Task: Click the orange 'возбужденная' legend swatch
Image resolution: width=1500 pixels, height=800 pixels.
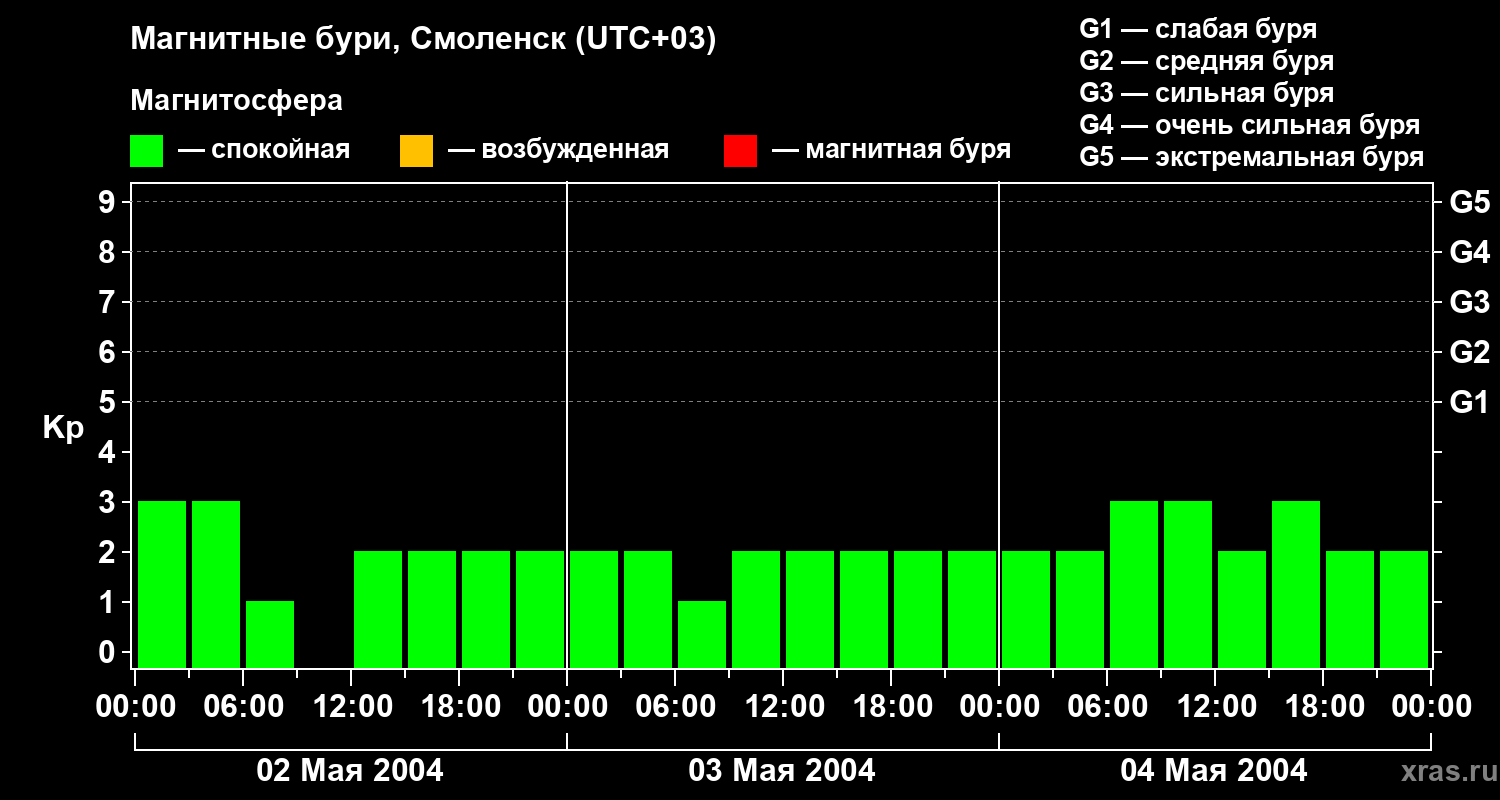Action: click(416, 151)
